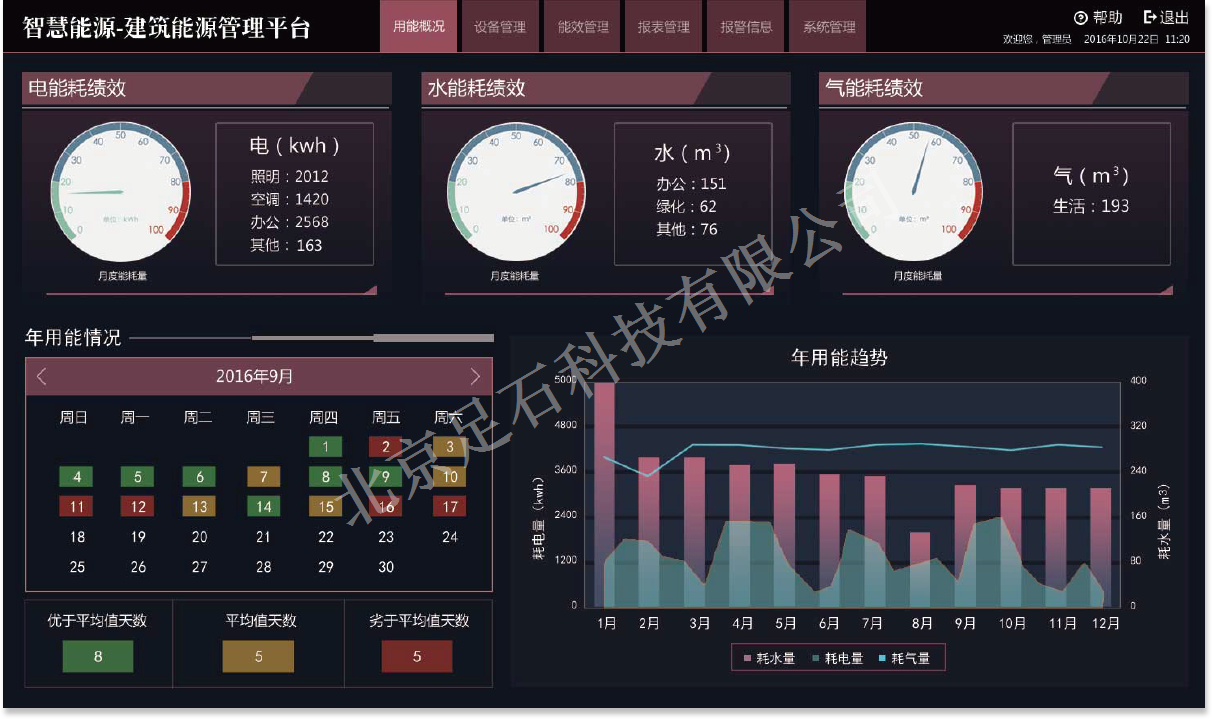
Task: Switch to the 报警信息 tab
Action: [746, 27]
